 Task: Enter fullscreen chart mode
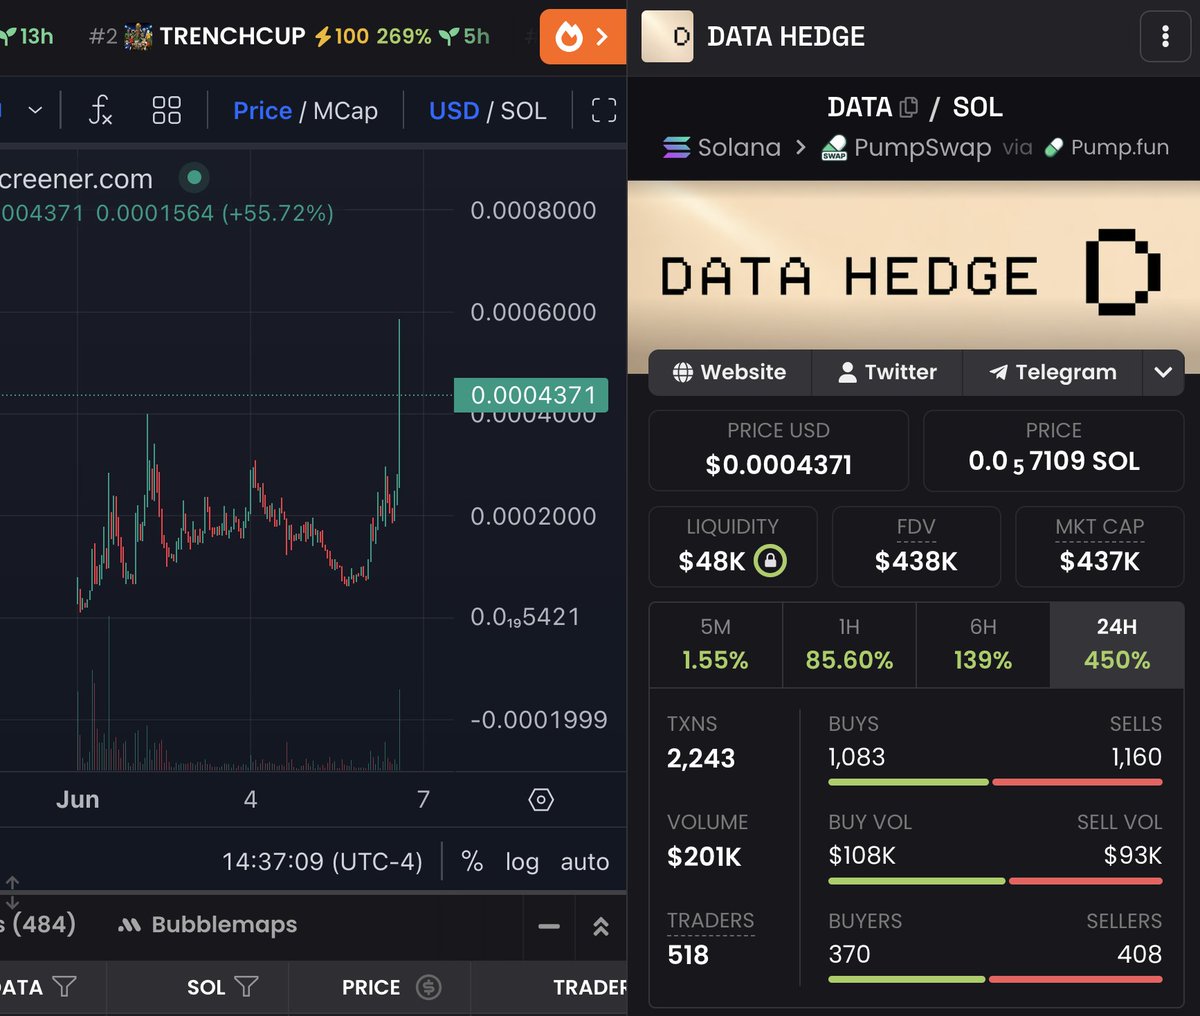coord(604,110)
